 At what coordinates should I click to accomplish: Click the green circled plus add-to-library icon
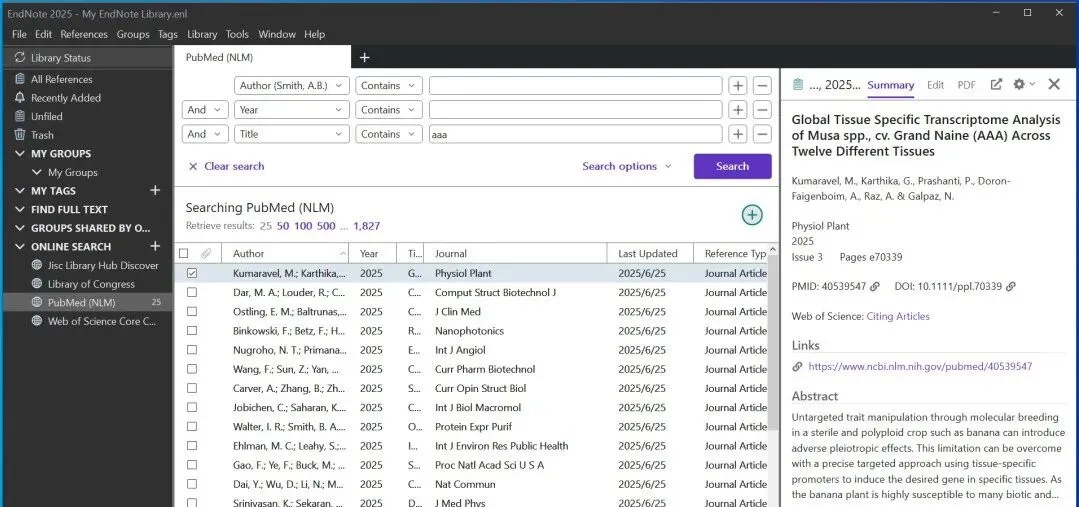[752, 215]
